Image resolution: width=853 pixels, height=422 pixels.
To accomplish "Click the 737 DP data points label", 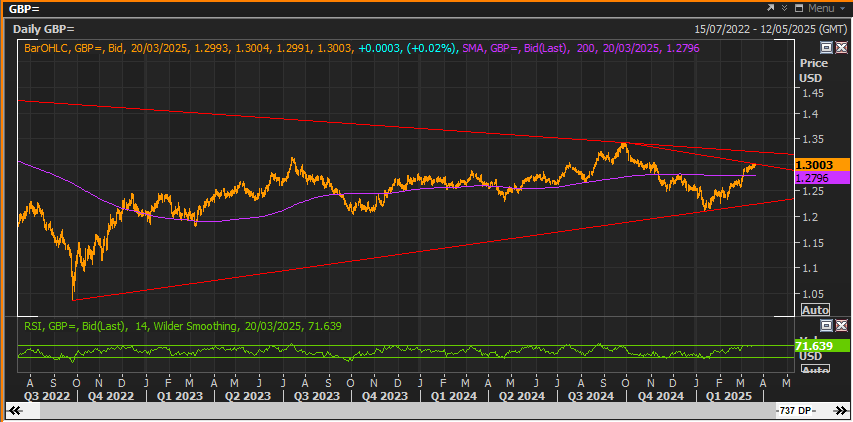I will 794,410.
